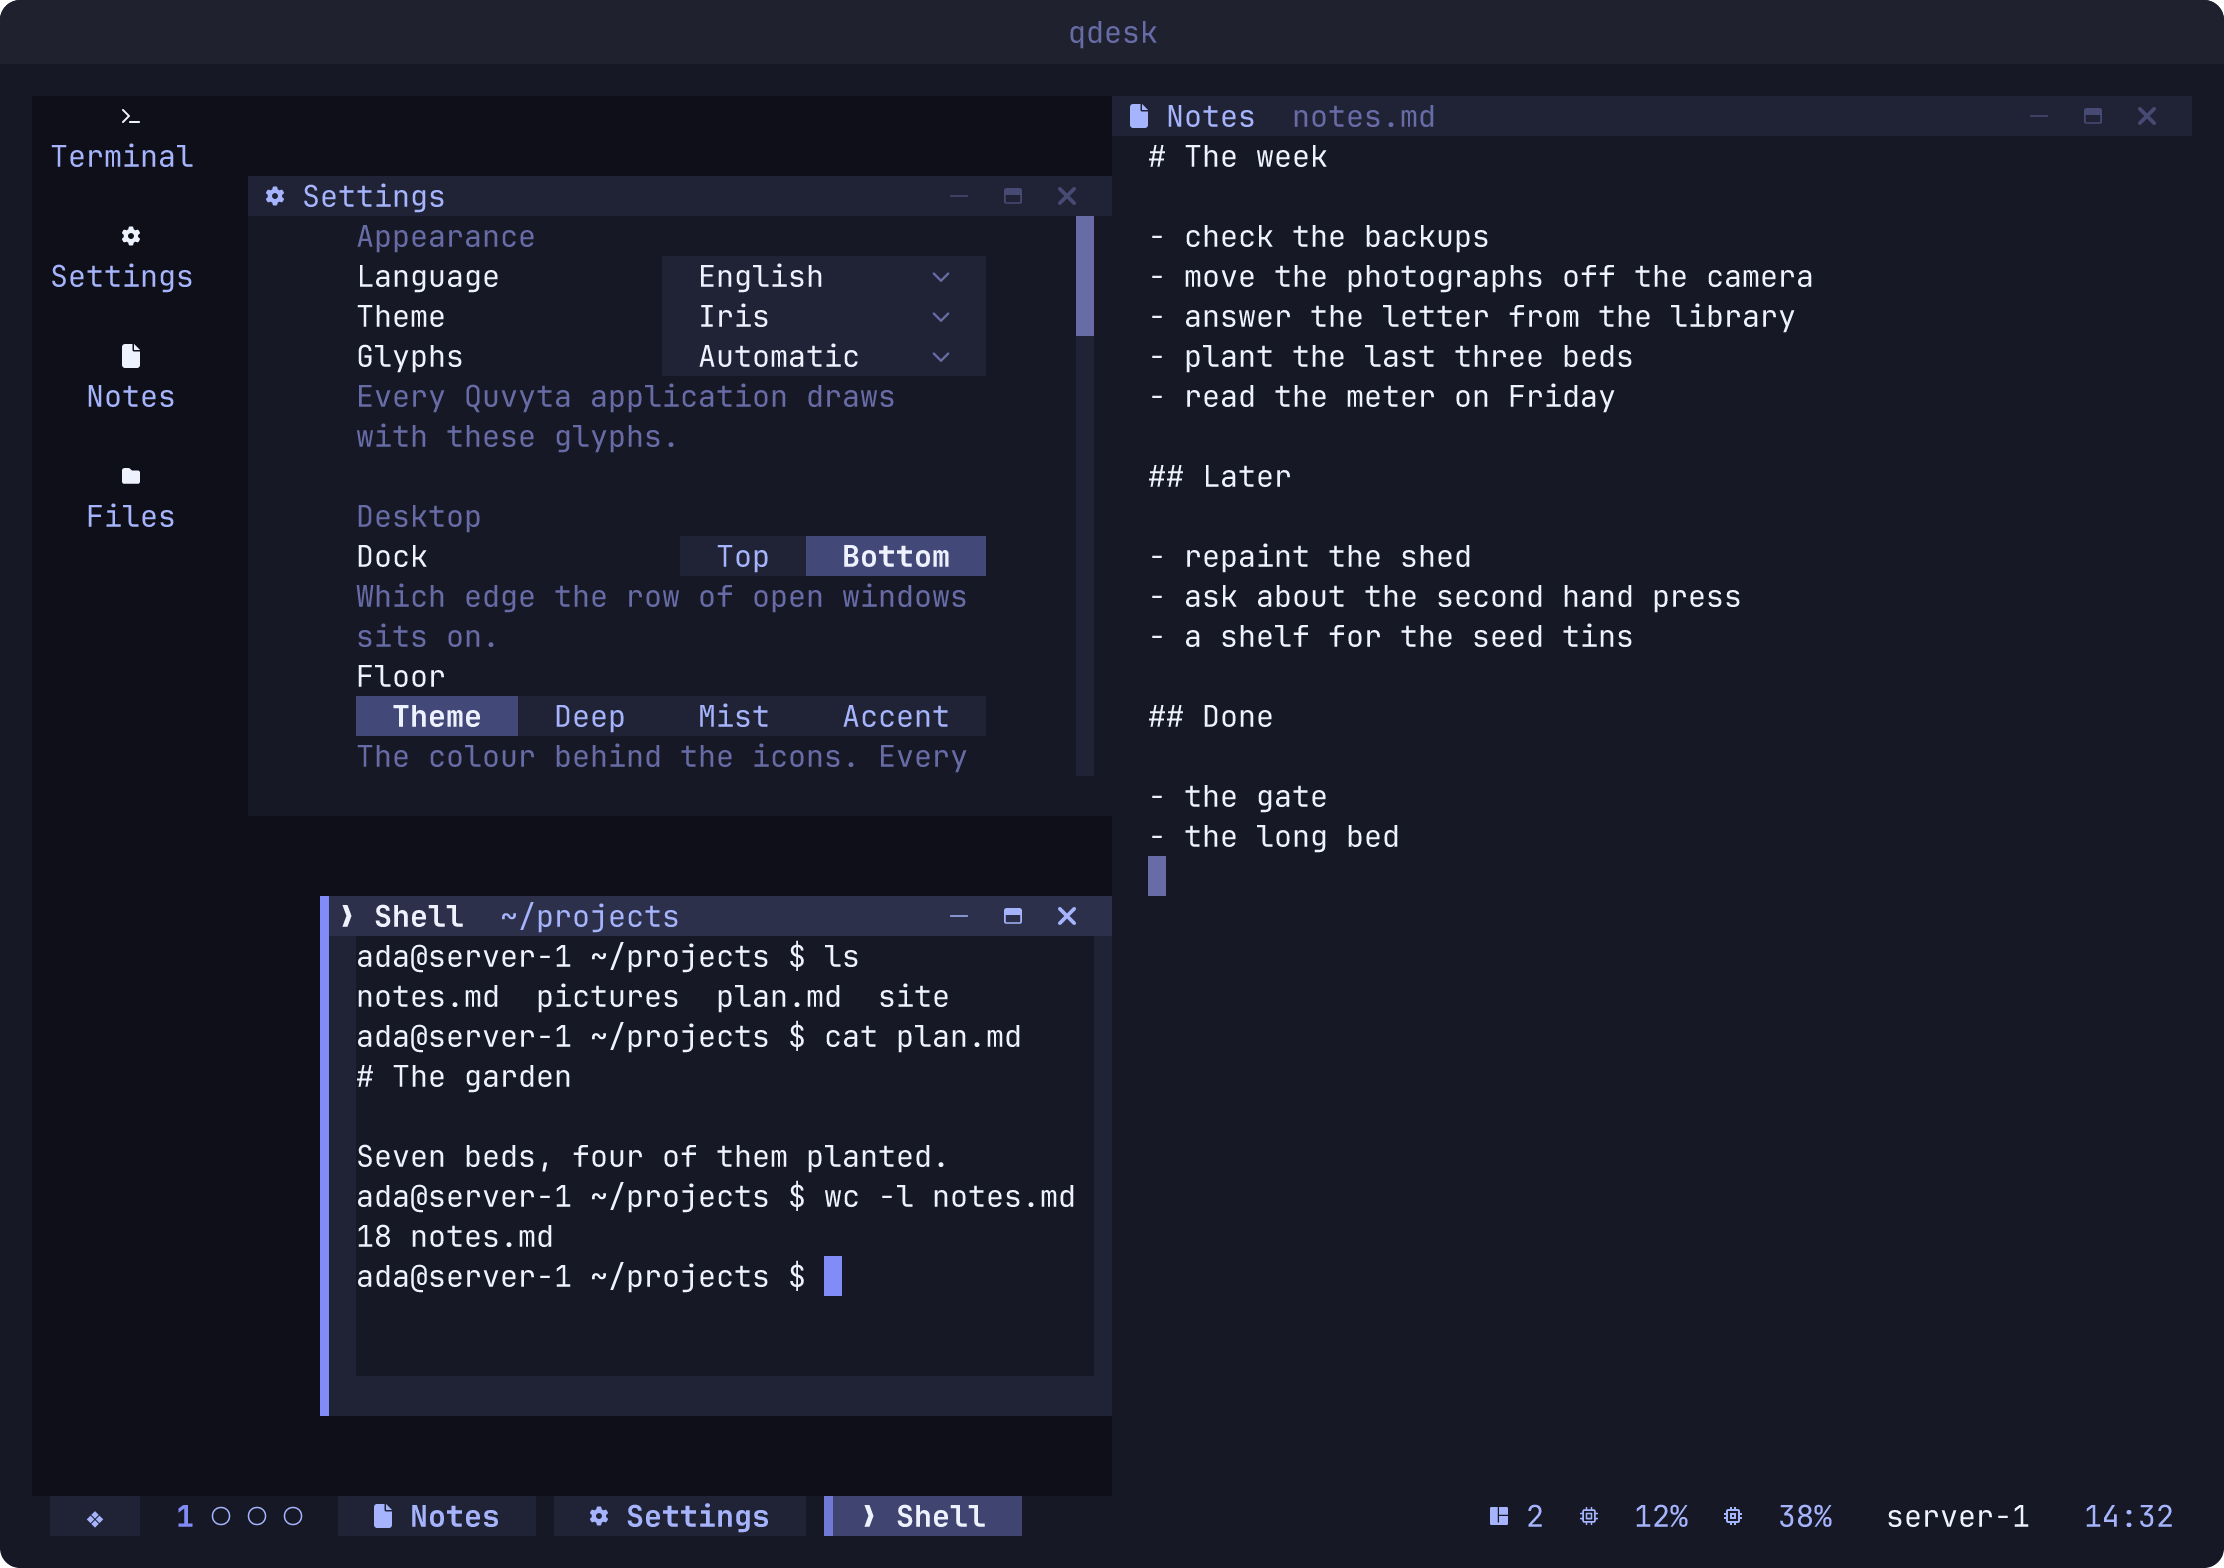Open the Theme dropdown showing Iris
Screen dimensions: 2224x1568
point(824,317)
